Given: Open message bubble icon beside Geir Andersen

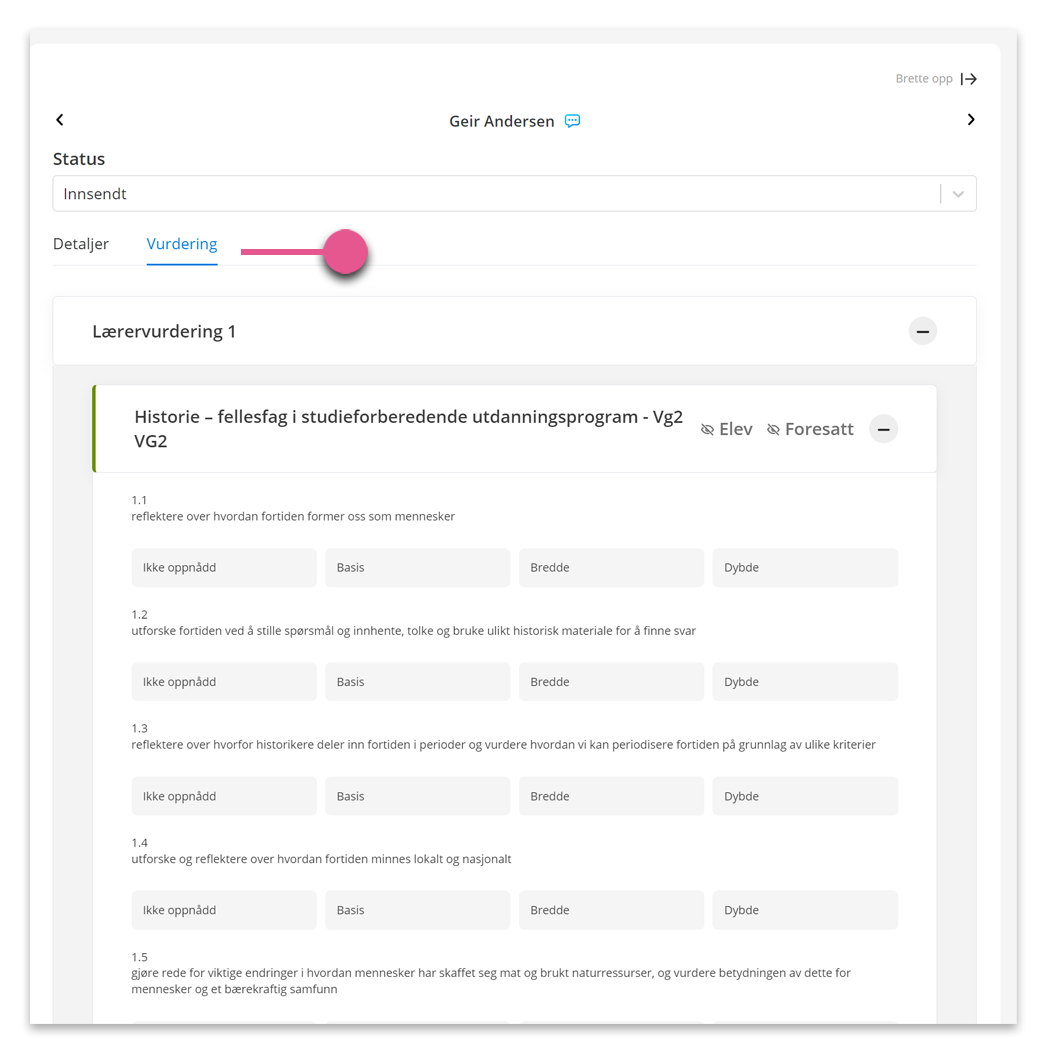Looking at the screenshot, I should point(572,121).
